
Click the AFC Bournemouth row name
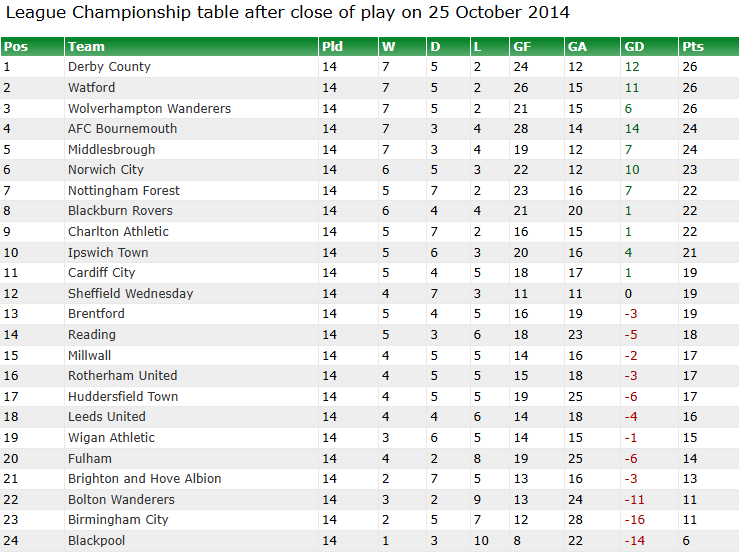pyautogui.click(x=122, y=129)
